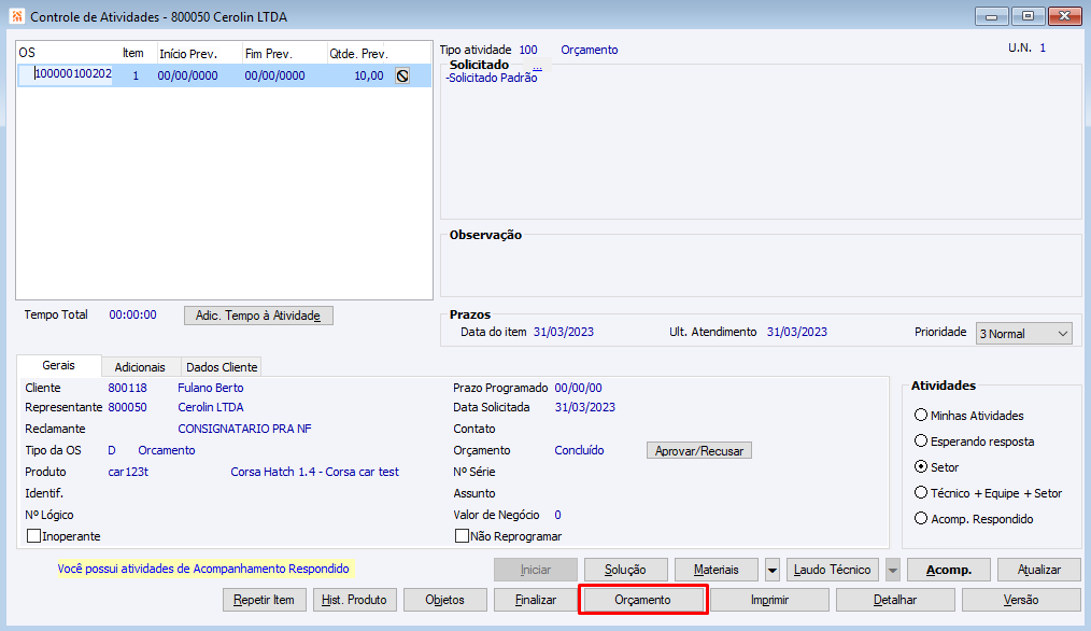Image resolution: width=1091 pixels, height=631 pixels.
Task: Open the Materiais button
Action: [716, 570]
